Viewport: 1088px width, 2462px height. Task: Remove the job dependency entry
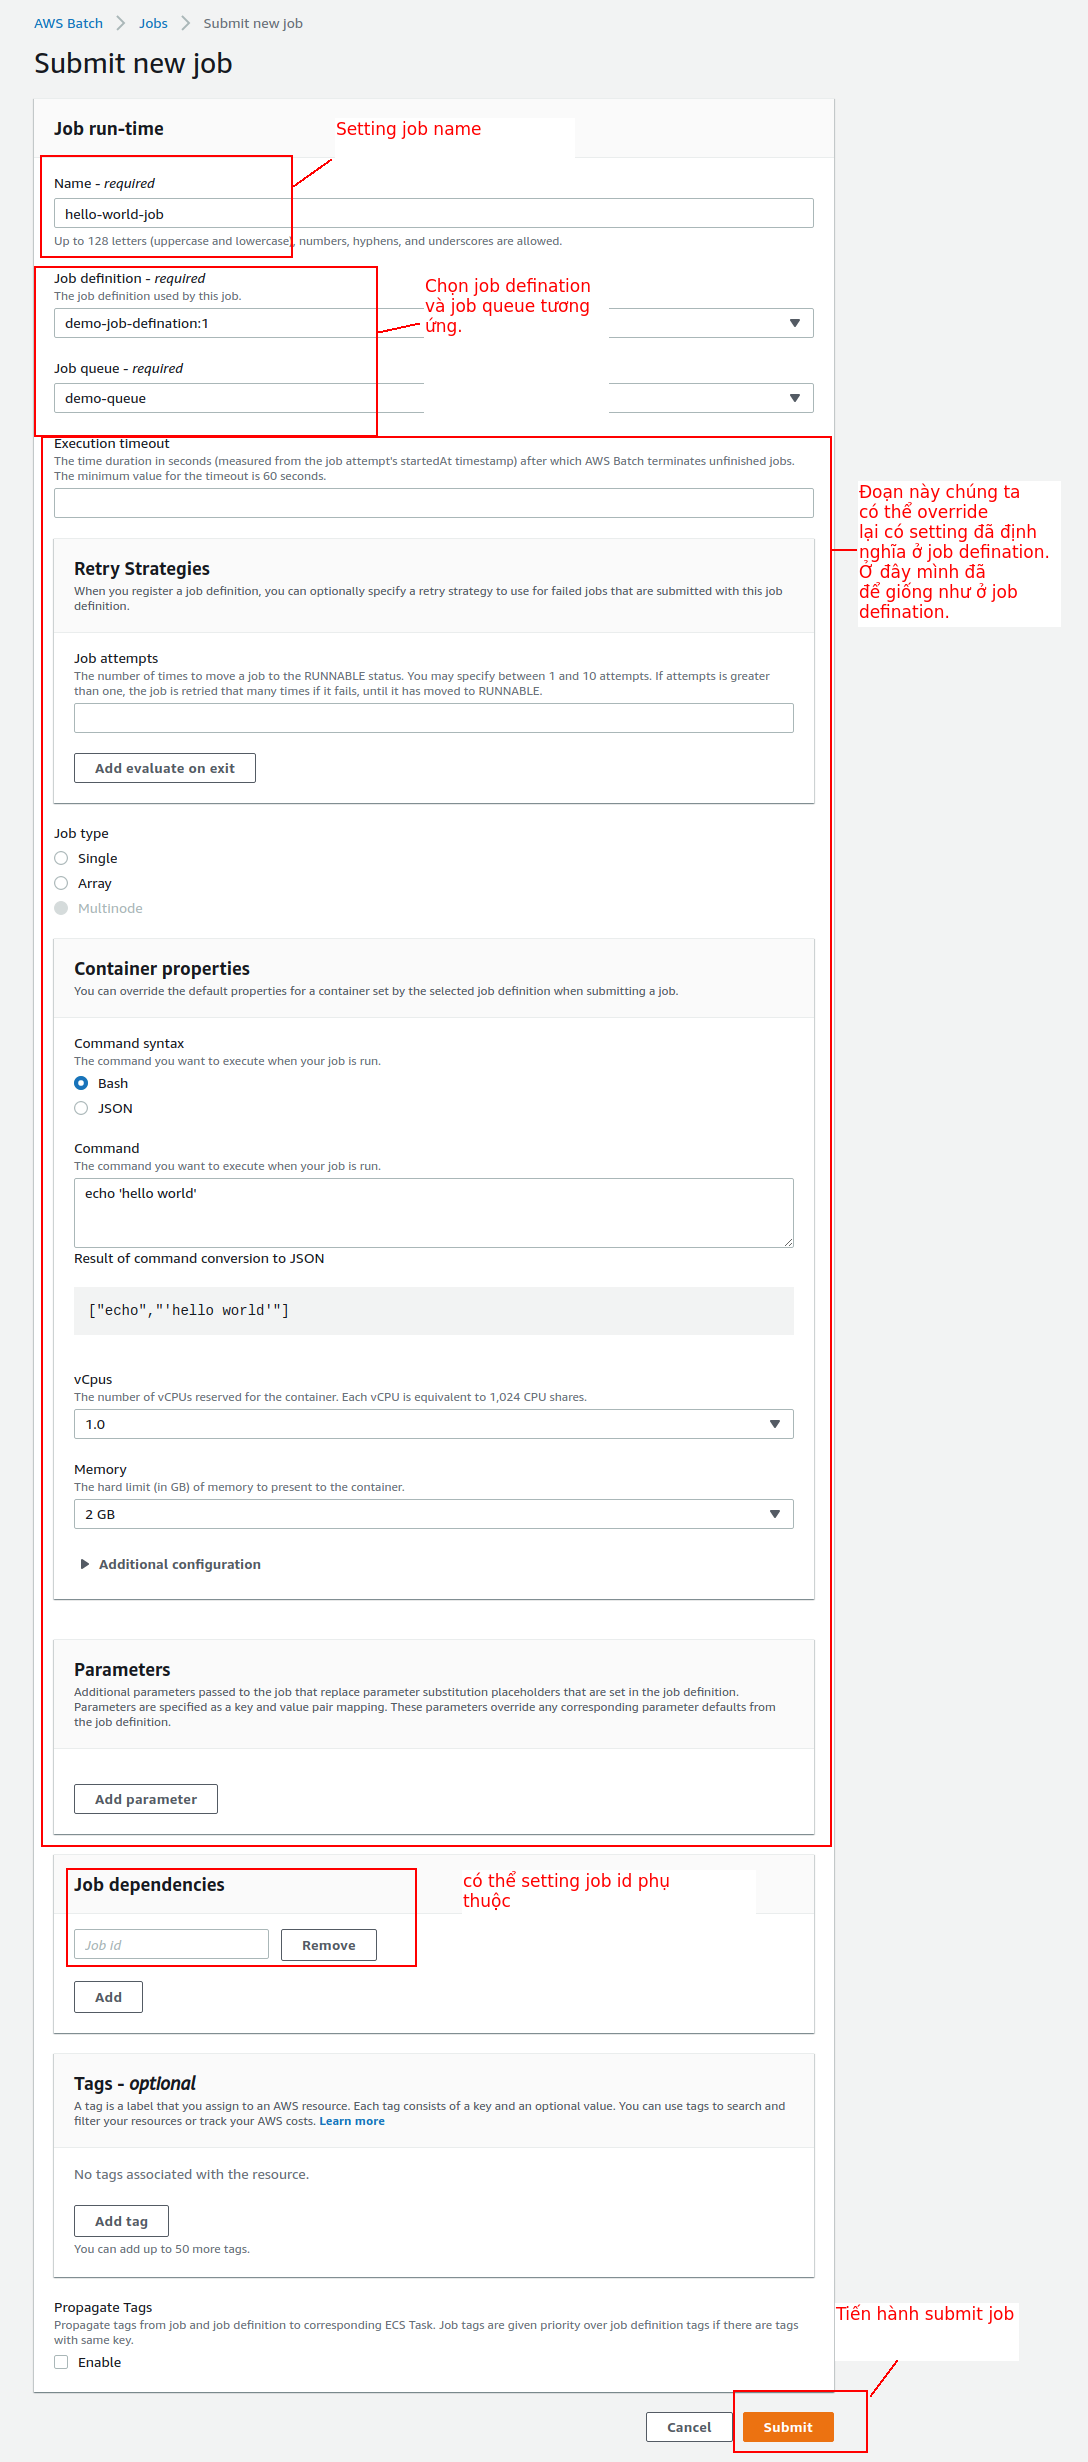[x=329, y=1945]
